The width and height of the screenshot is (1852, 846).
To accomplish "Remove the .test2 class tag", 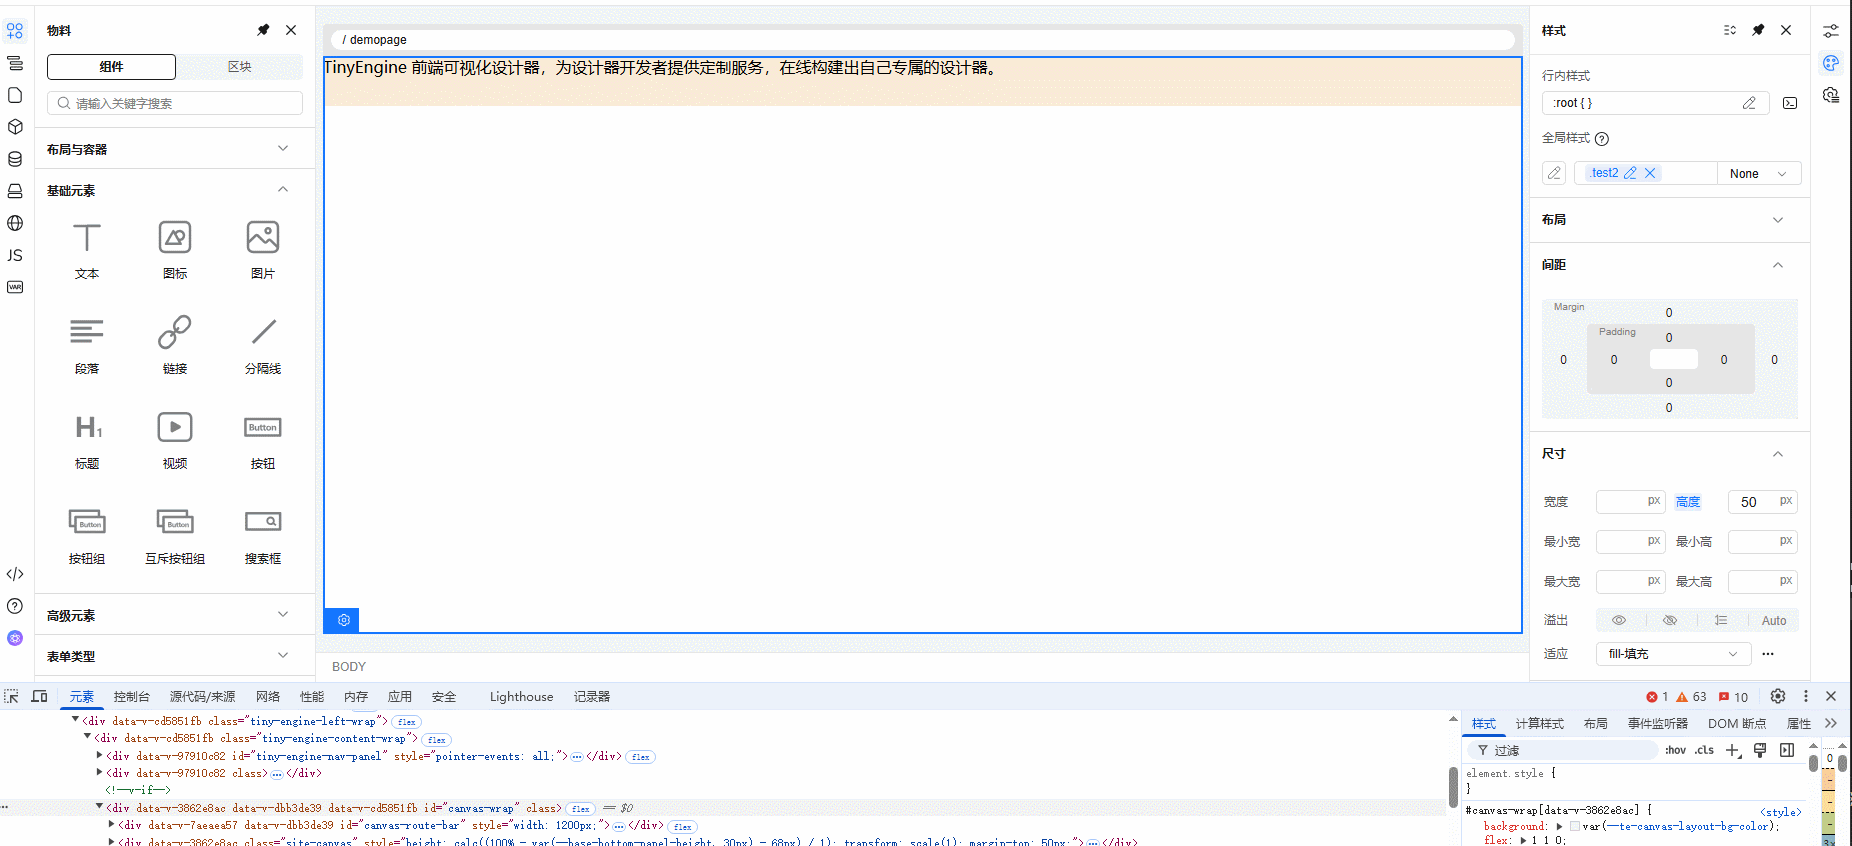I will coord(1650,173).
